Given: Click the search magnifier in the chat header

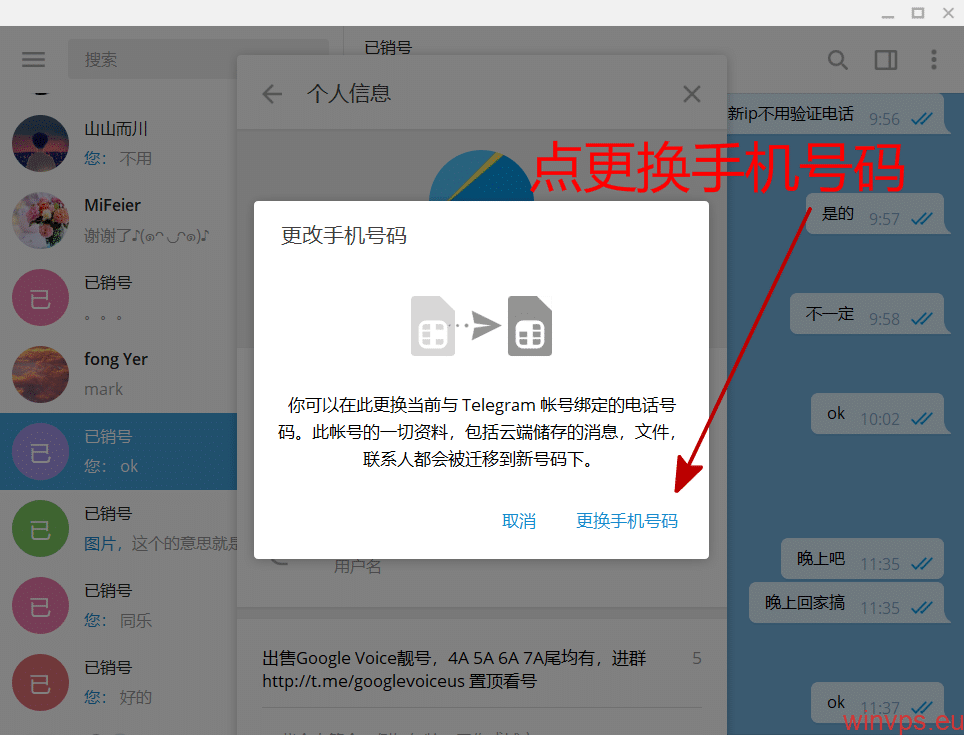Looking at the screenshot, I should click(x=837, y=60).
